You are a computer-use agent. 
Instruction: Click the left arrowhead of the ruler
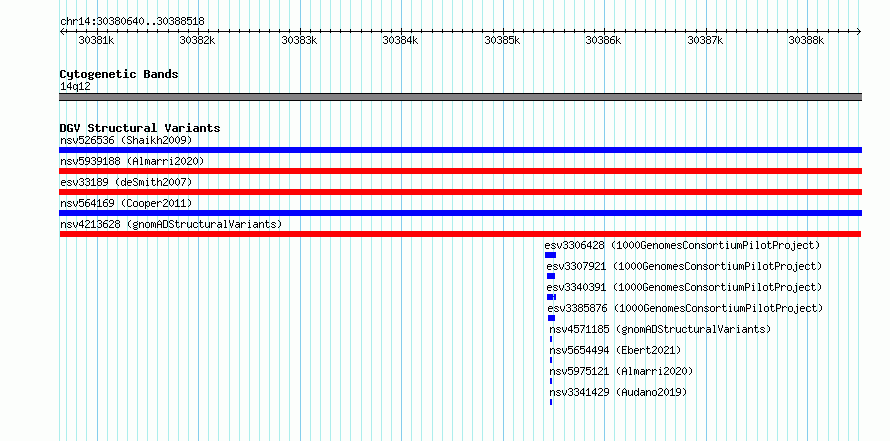62,31
